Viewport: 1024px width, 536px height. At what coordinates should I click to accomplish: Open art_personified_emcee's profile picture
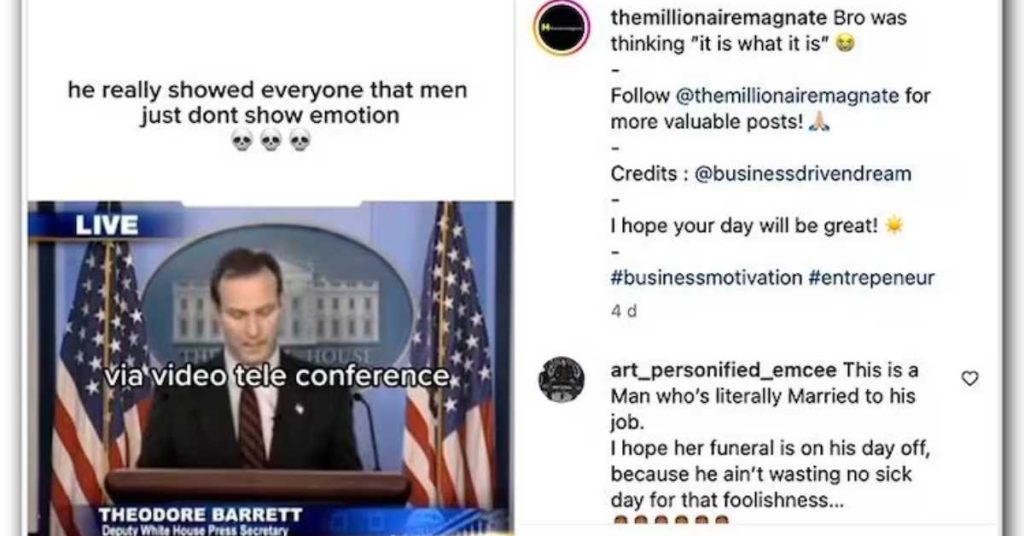(561, 379)
